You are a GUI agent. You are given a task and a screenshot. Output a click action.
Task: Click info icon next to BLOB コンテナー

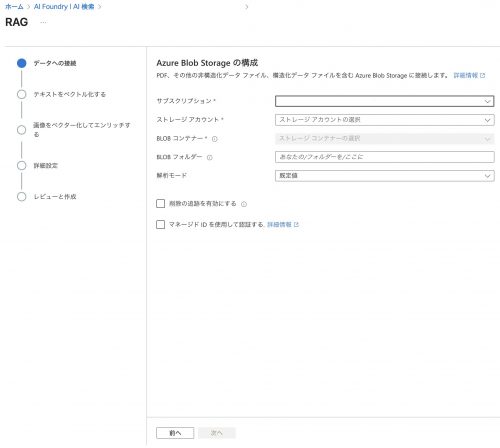point(215,139)
